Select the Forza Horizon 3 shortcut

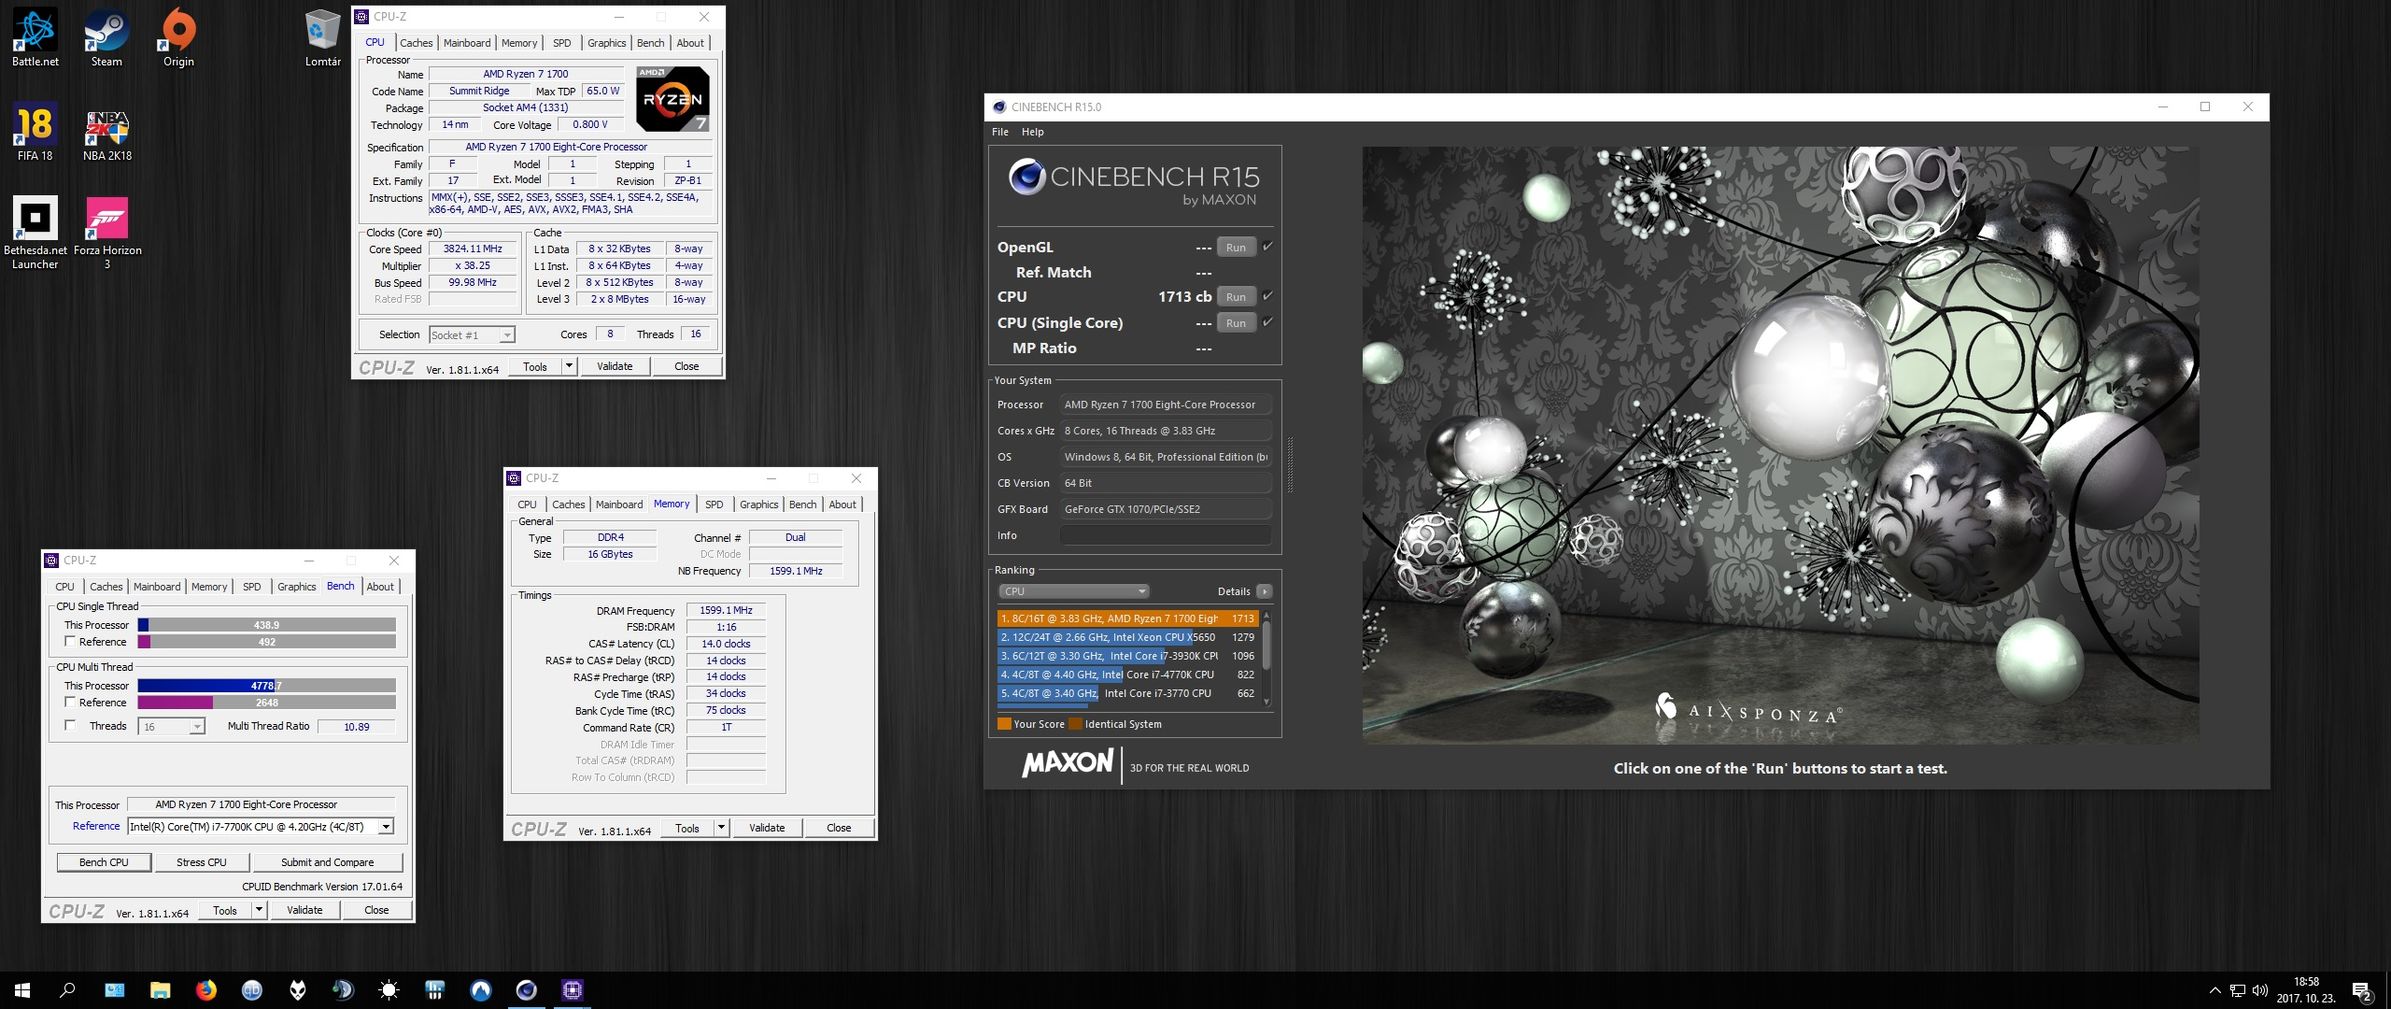107,232
